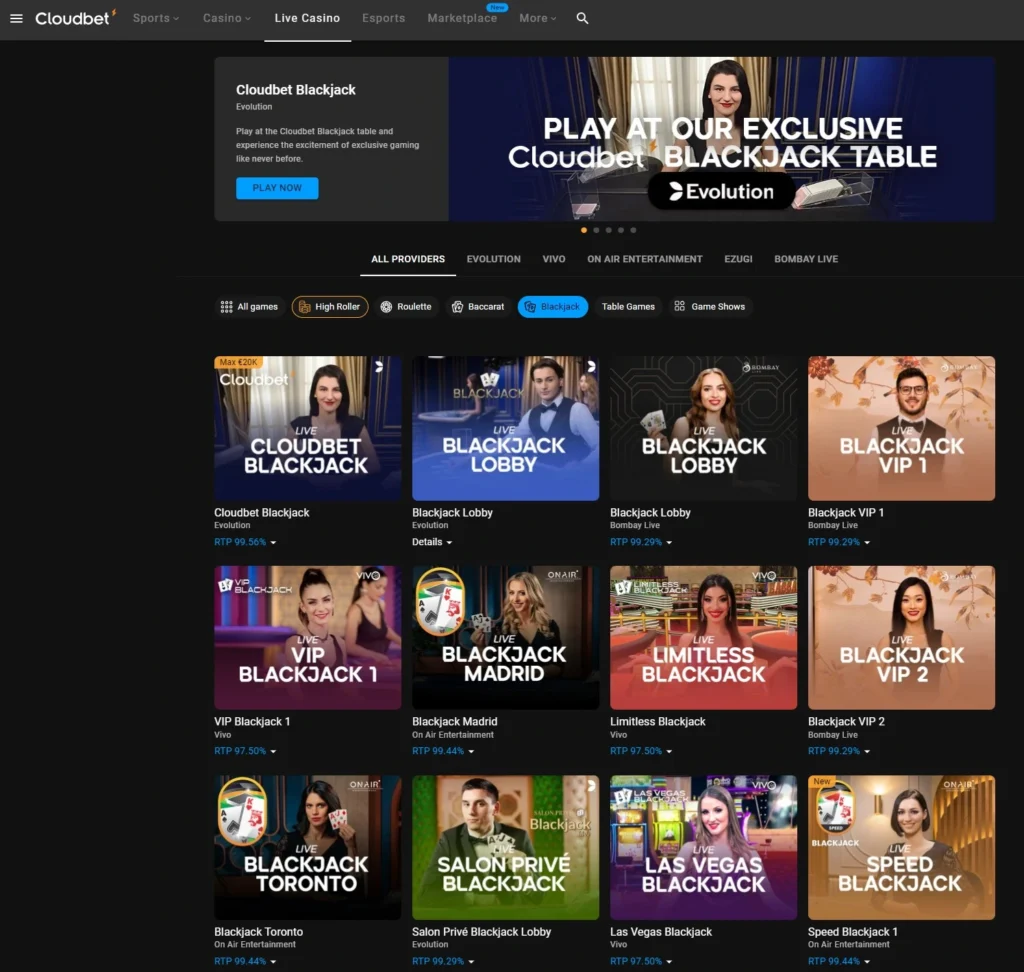Expand RTP under Limitless Blackjack
The image size is (1024, 972).
(x=641, y=751)
